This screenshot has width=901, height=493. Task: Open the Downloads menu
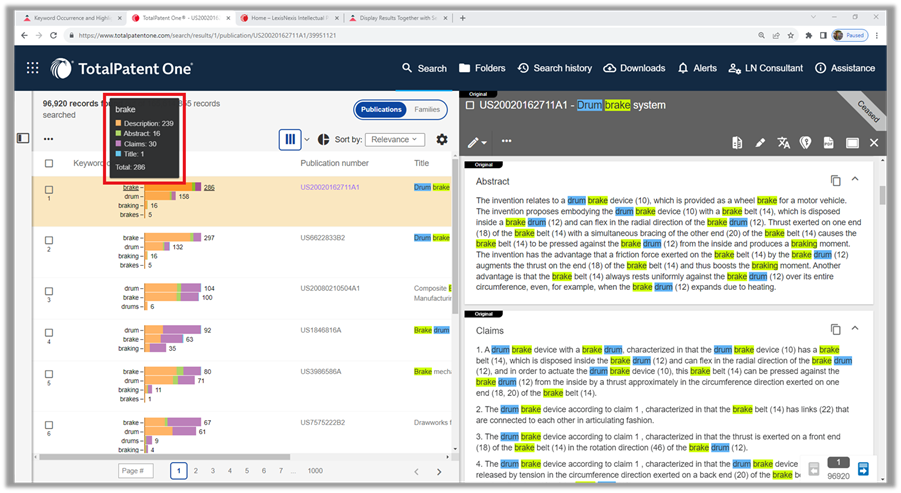[634, 68]
